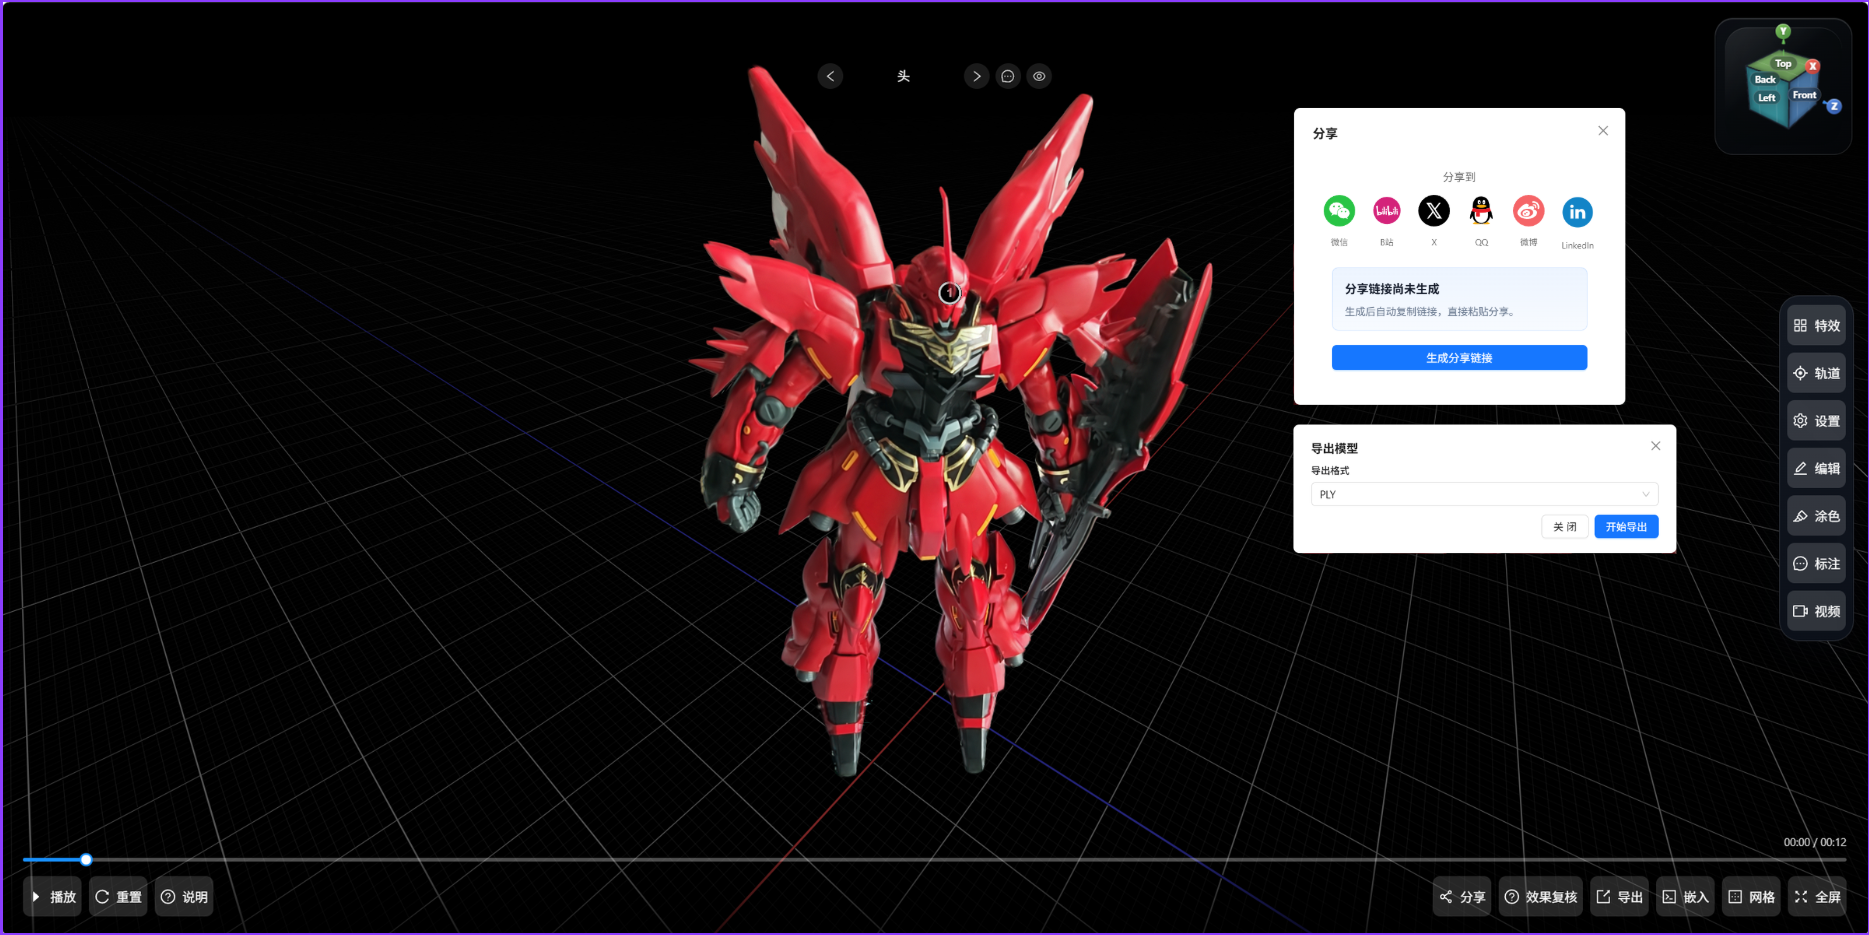Share to Bilibili (B站)
Screen dimensions: 1869x935
[1386, 211]
